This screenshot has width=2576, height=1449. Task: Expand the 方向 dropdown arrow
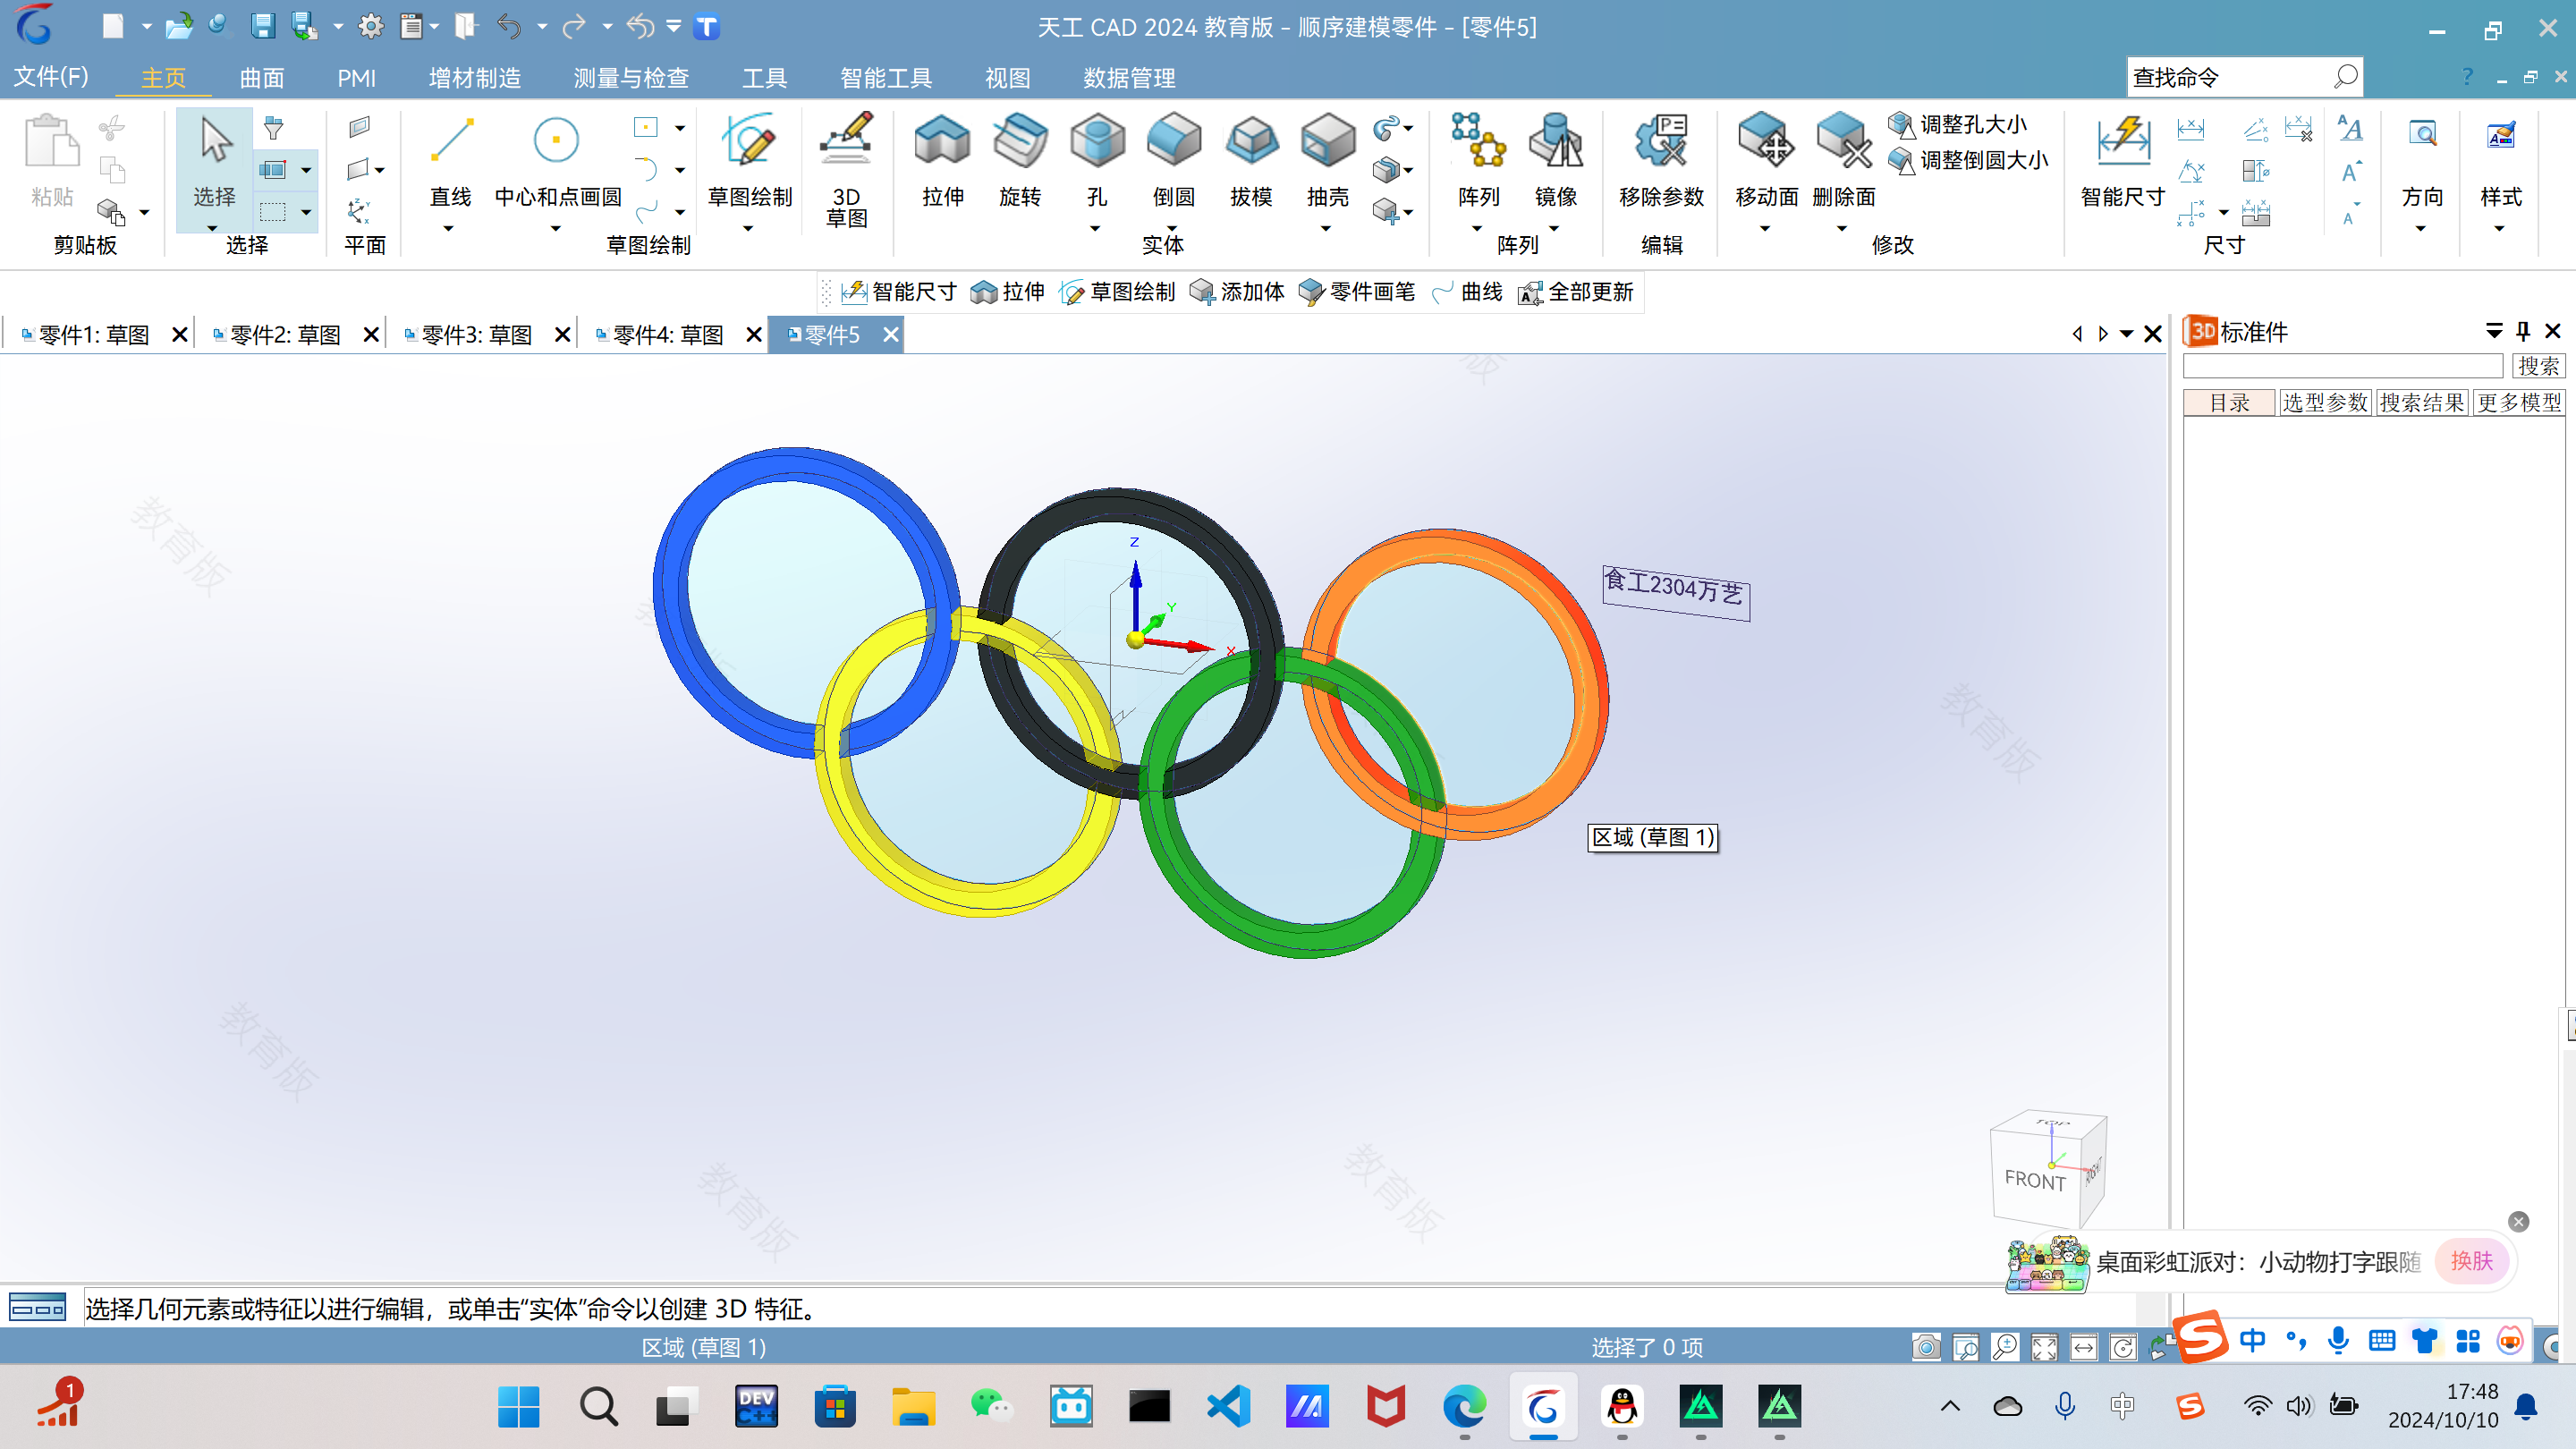coord(2421,229)
